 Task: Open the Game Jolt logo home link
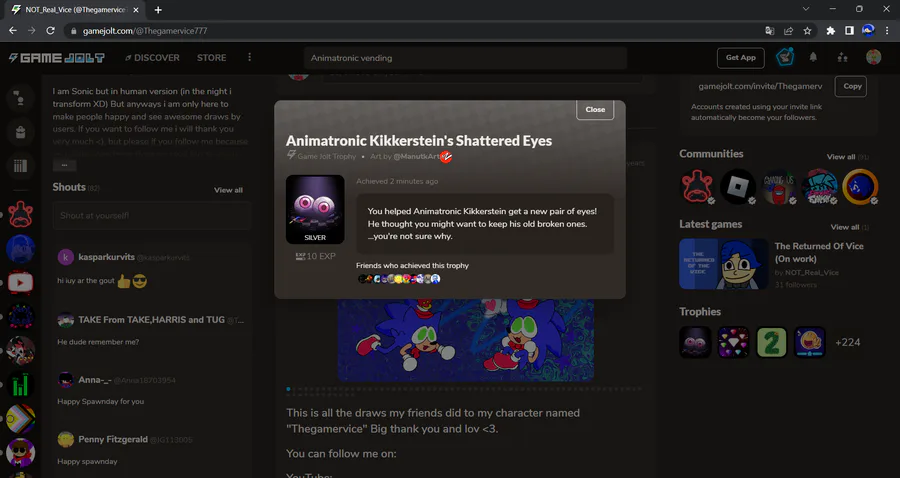56,58
